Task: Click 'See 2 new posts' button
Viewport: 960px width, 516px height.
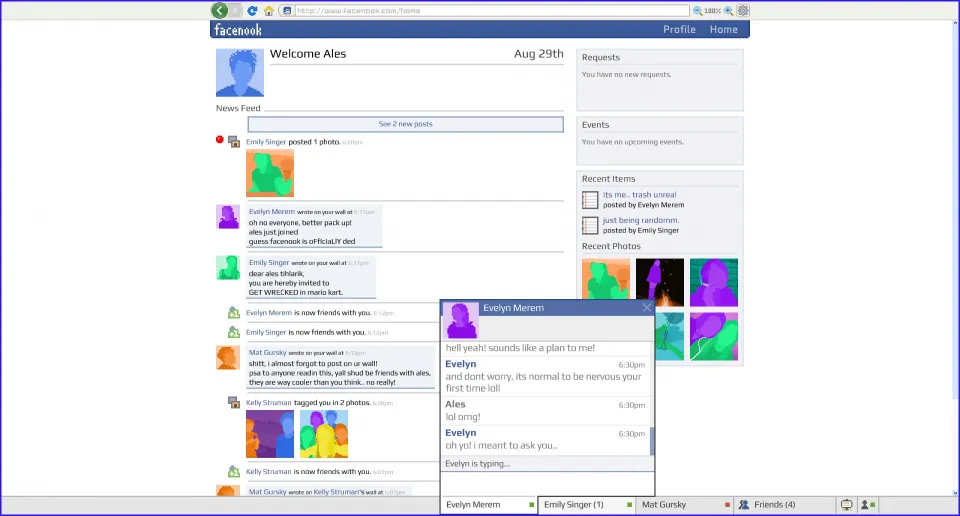Action: (x=405, y=124)
